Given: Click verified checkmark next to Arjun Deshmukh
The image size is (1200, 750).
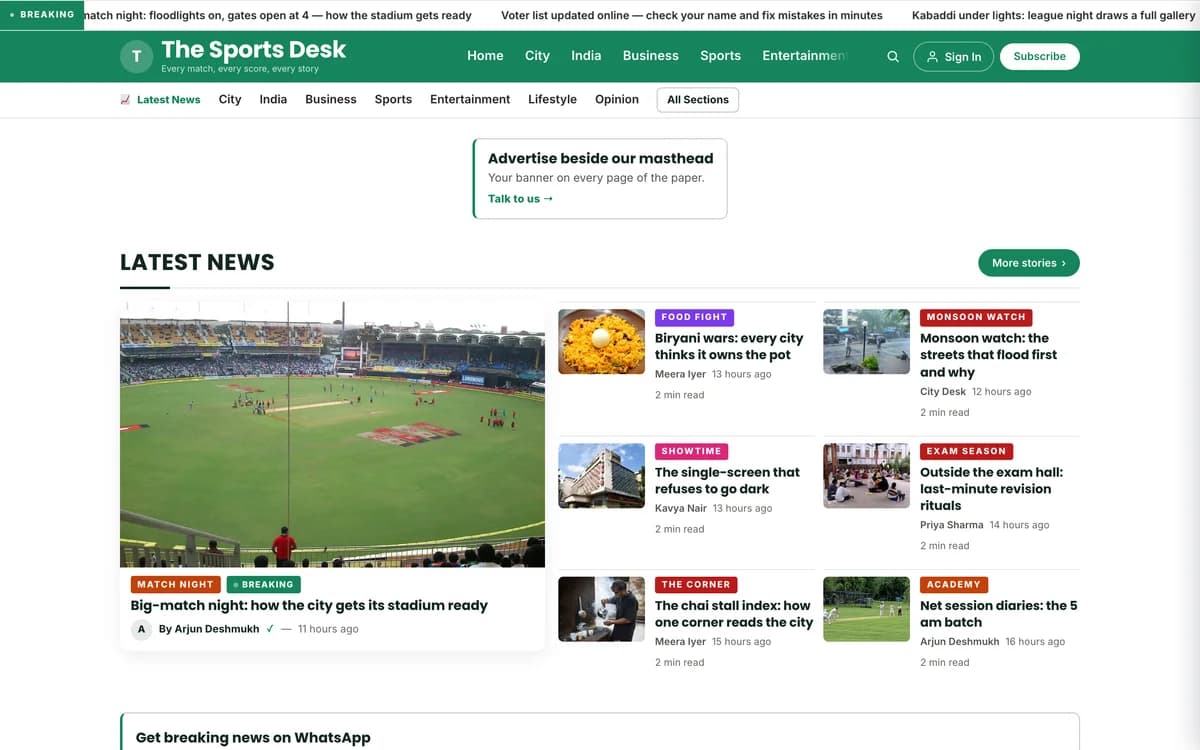Looking at the screenshot, I should click(x=270, y=629).
